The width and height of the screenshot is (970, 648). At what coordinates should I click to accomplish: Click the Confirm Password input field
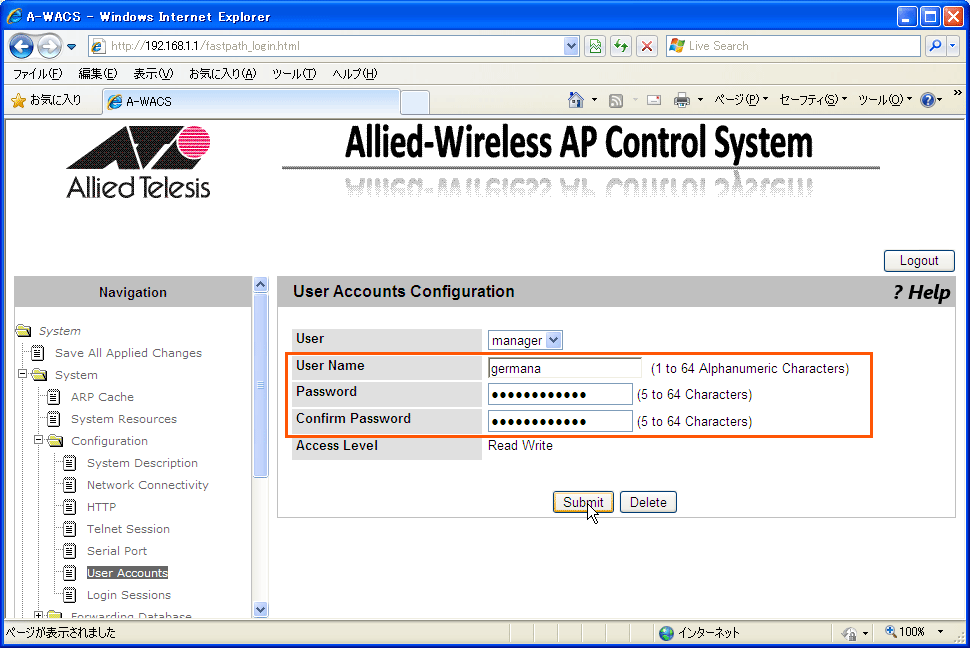[x=560, y=421]
